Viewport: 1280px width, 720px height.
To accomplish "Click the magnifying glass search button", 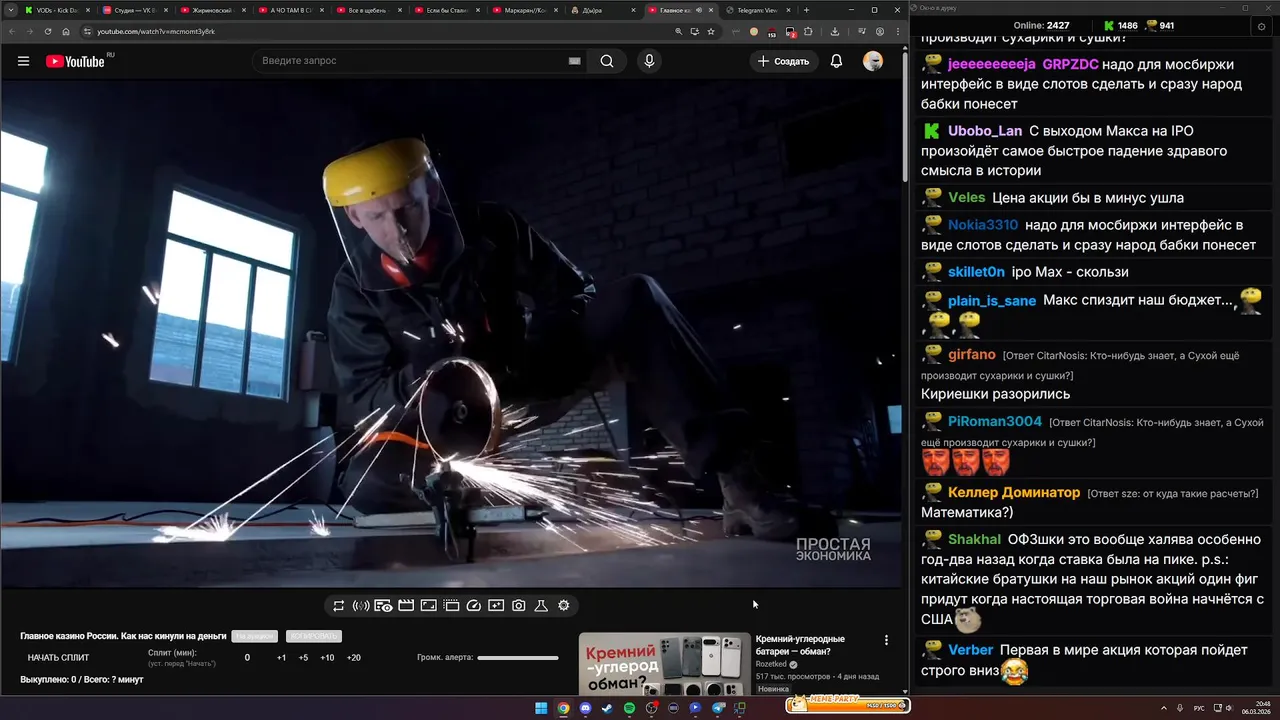I will point(607,61).
